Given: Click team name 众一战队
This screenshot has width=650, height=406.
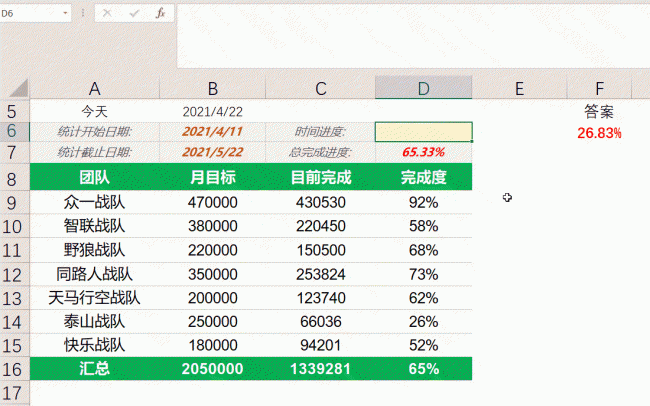Looking at the screenshot, I should click(x=95, y=202).
